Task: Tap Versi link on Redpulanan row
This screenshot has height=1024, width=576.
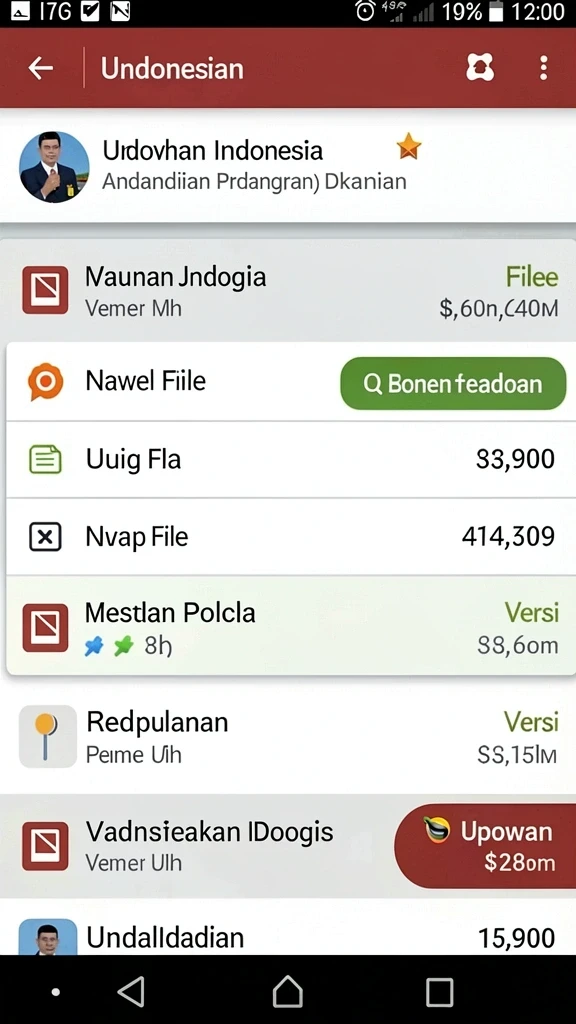Action: click(531, 722)
